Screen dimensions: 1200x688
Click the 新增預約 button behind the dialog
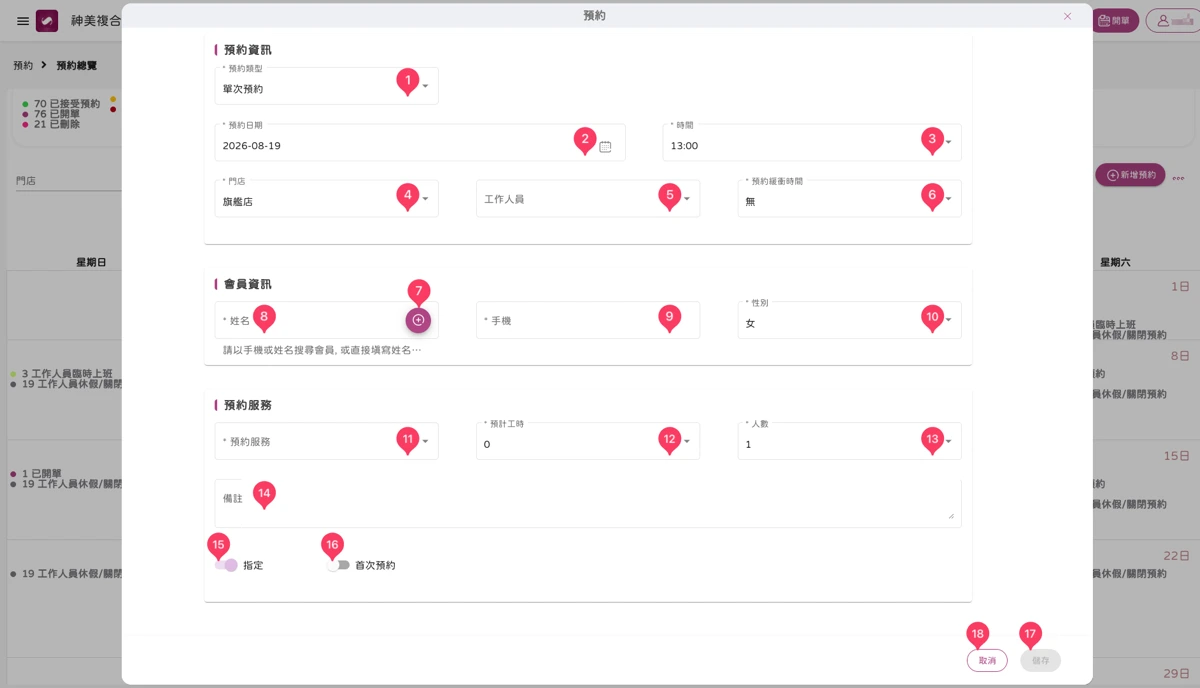(x=1131, y=175)
